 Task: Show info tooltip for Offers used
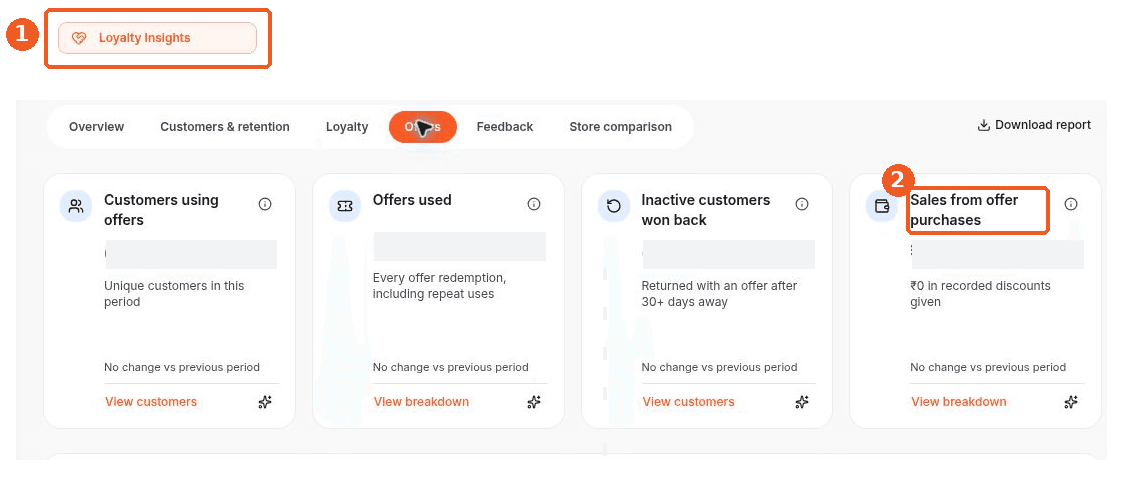[534, 204]
